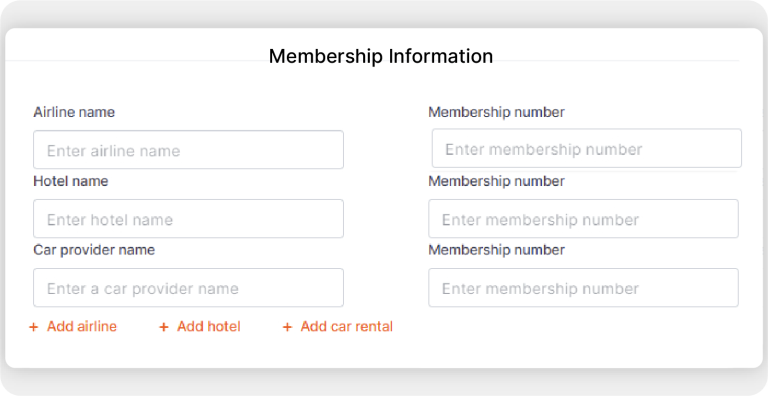Screen dimensions: 768x396
Task: Click the membership number field for airline
Action: tap(587, 148)
